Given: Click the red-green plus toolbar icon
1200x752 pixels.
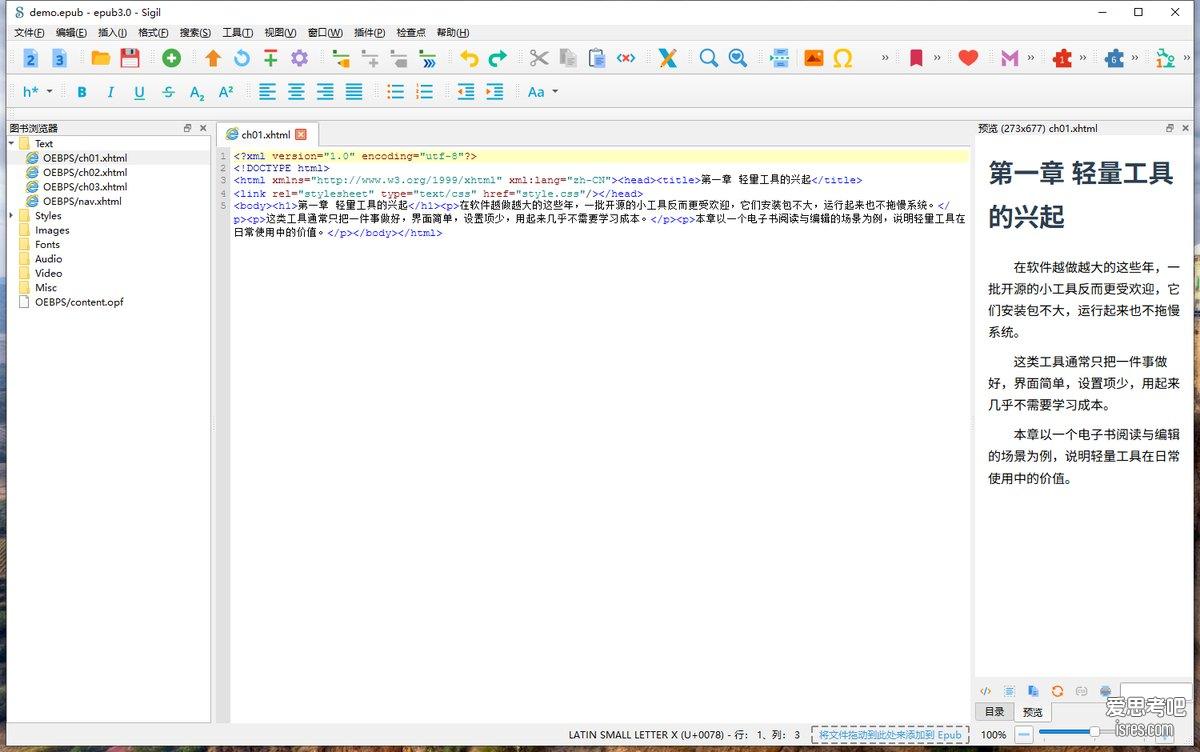Looking at the screenshot, I should (270, 58).
